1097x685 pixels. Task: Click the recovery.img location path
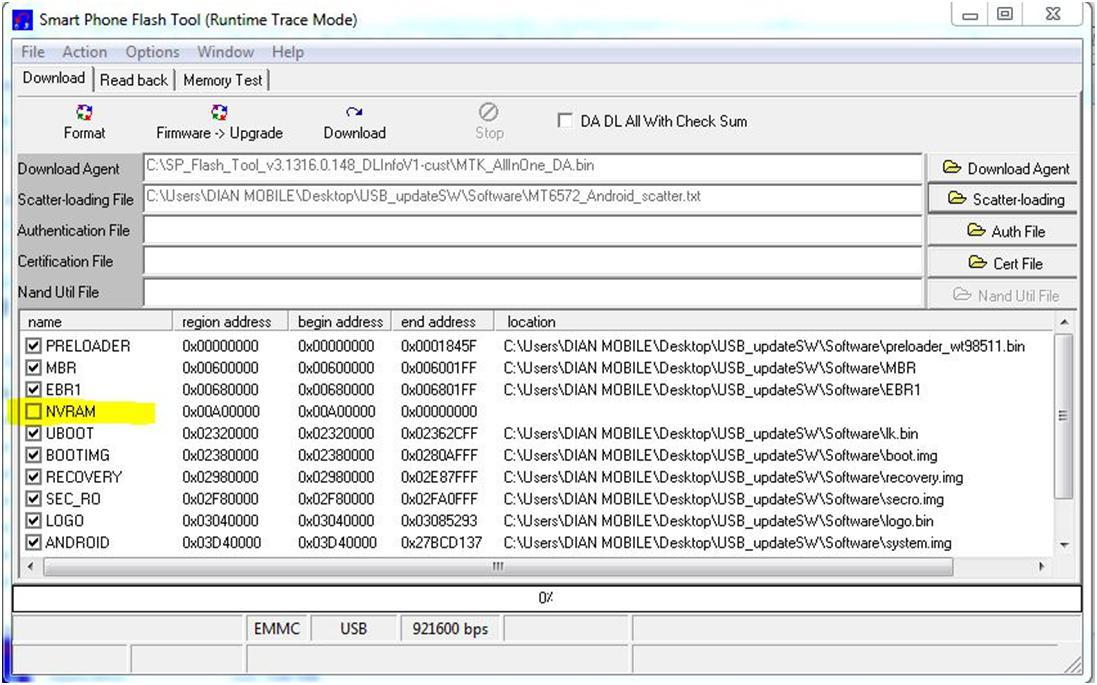click(x=733, y=477)
